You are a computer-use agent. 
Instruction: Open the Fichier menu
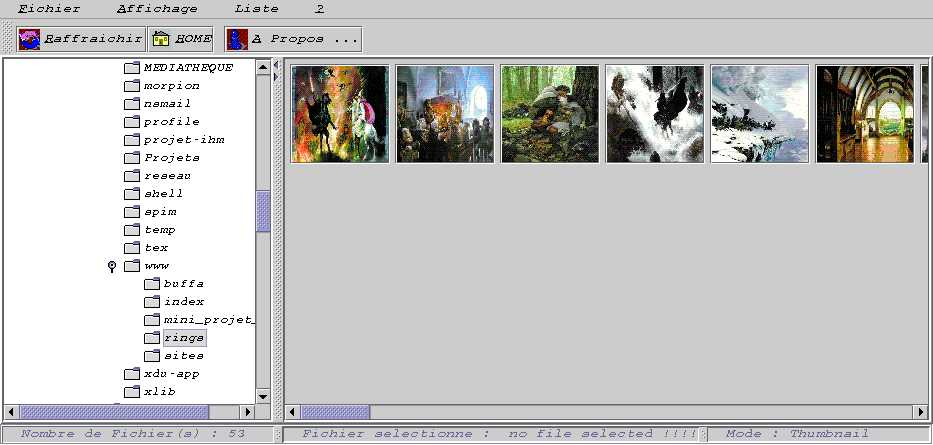[x=50, y=8]
